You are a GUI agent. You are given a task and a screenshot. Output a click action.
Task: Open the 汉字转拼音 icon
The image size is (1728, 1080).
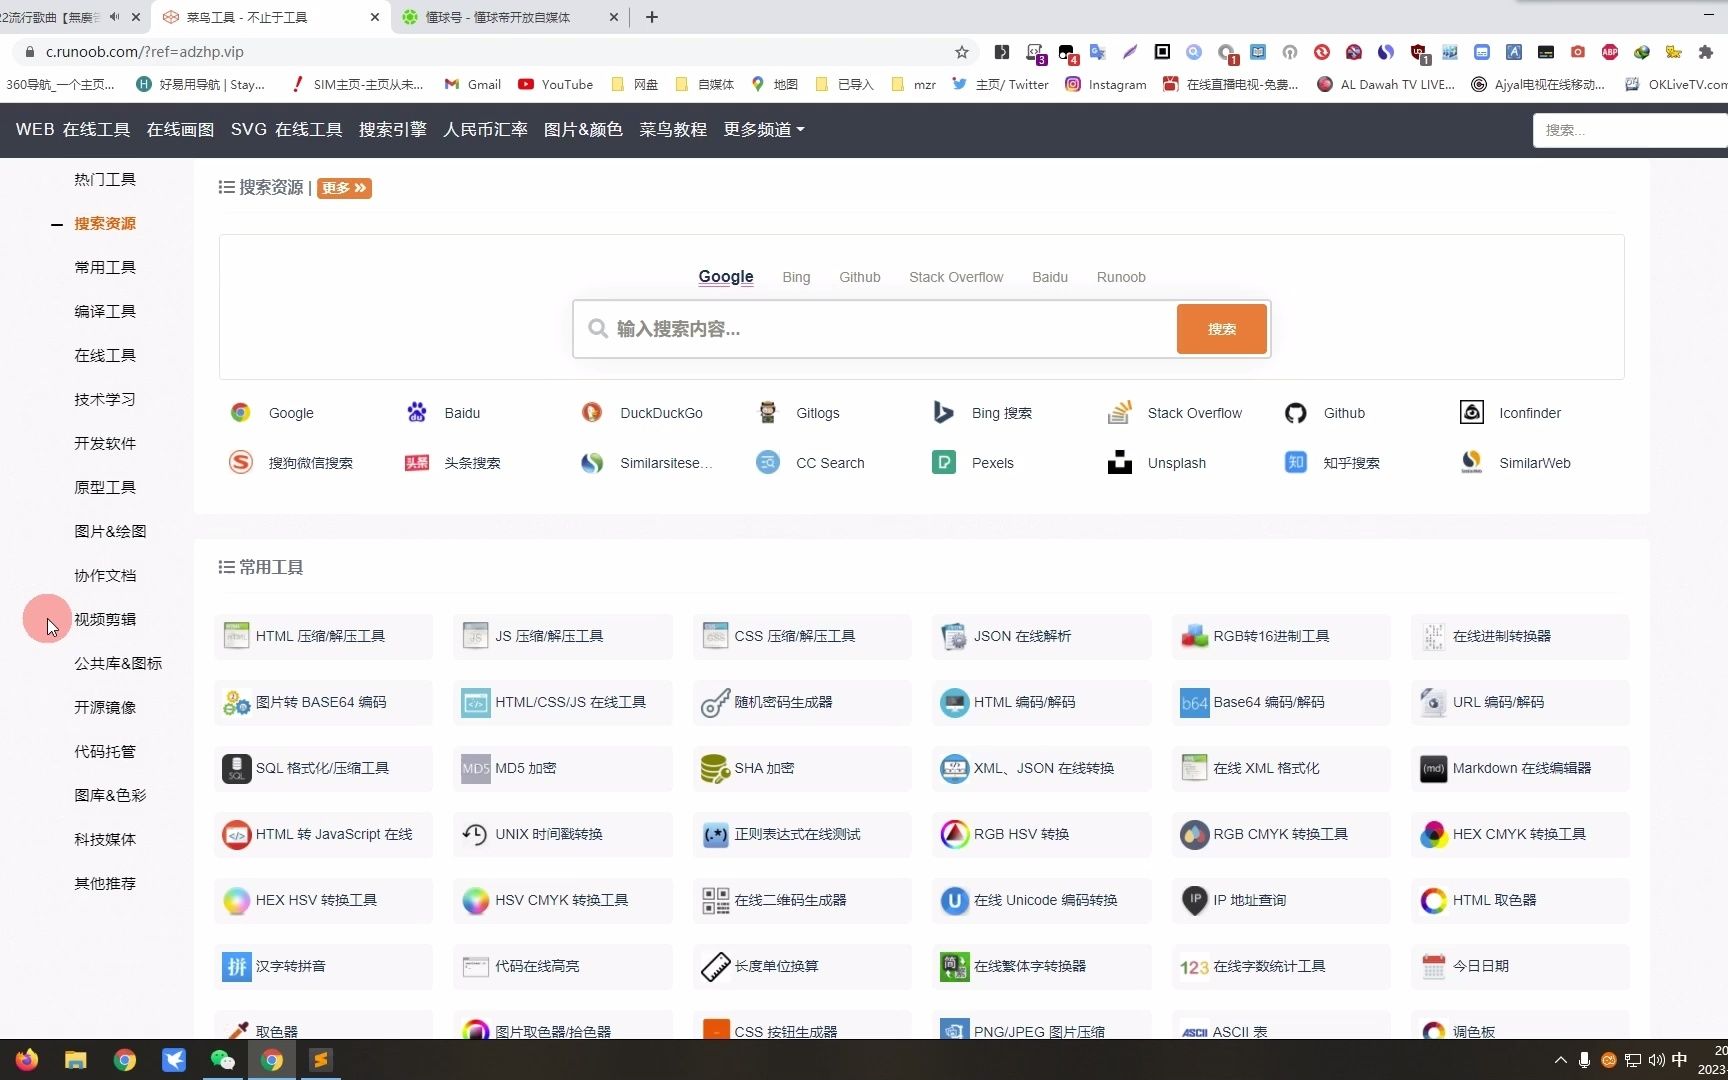pyautogui.click(x=236, y=966)
